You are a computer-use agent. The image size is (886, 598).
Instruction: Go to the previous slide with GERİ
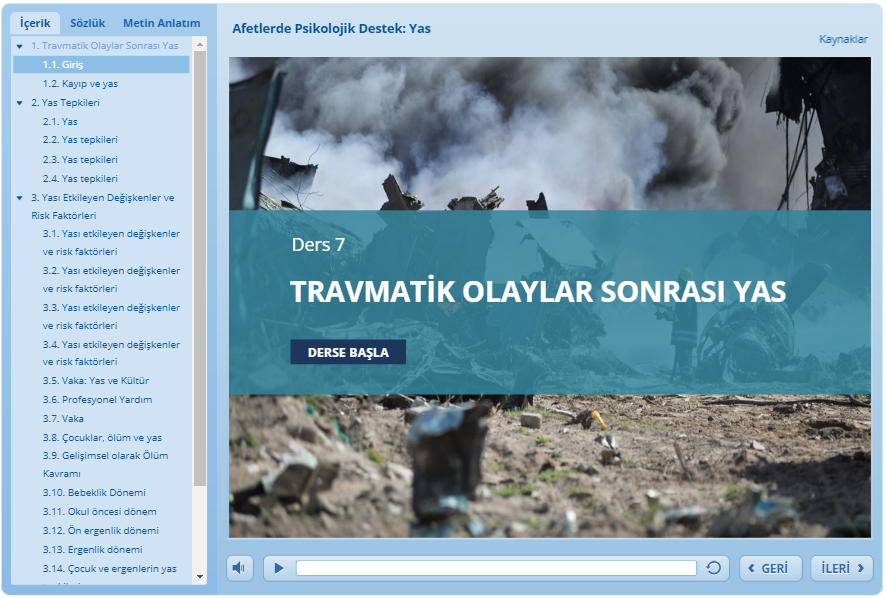(770, 568)
